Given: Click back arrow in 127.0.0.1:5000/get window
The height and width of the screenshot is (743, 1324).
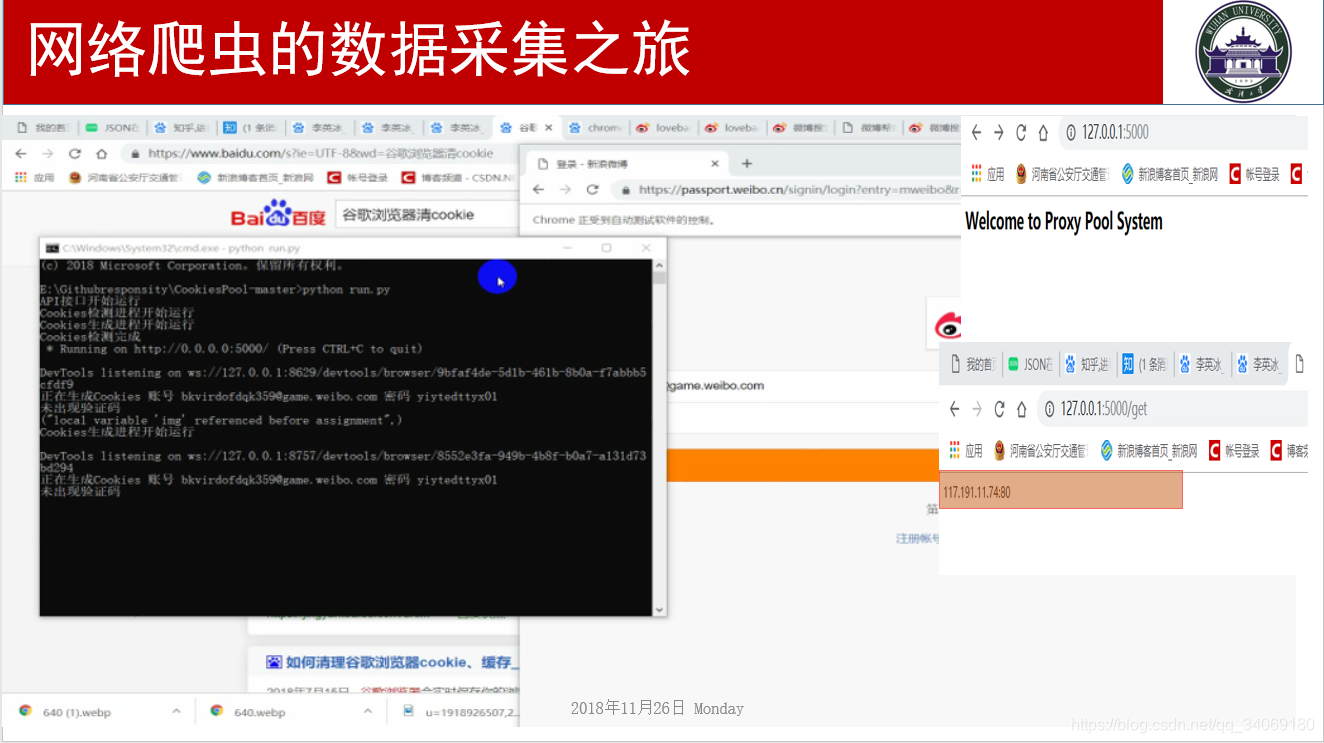Looking at the screenshot, I should 954,409.
